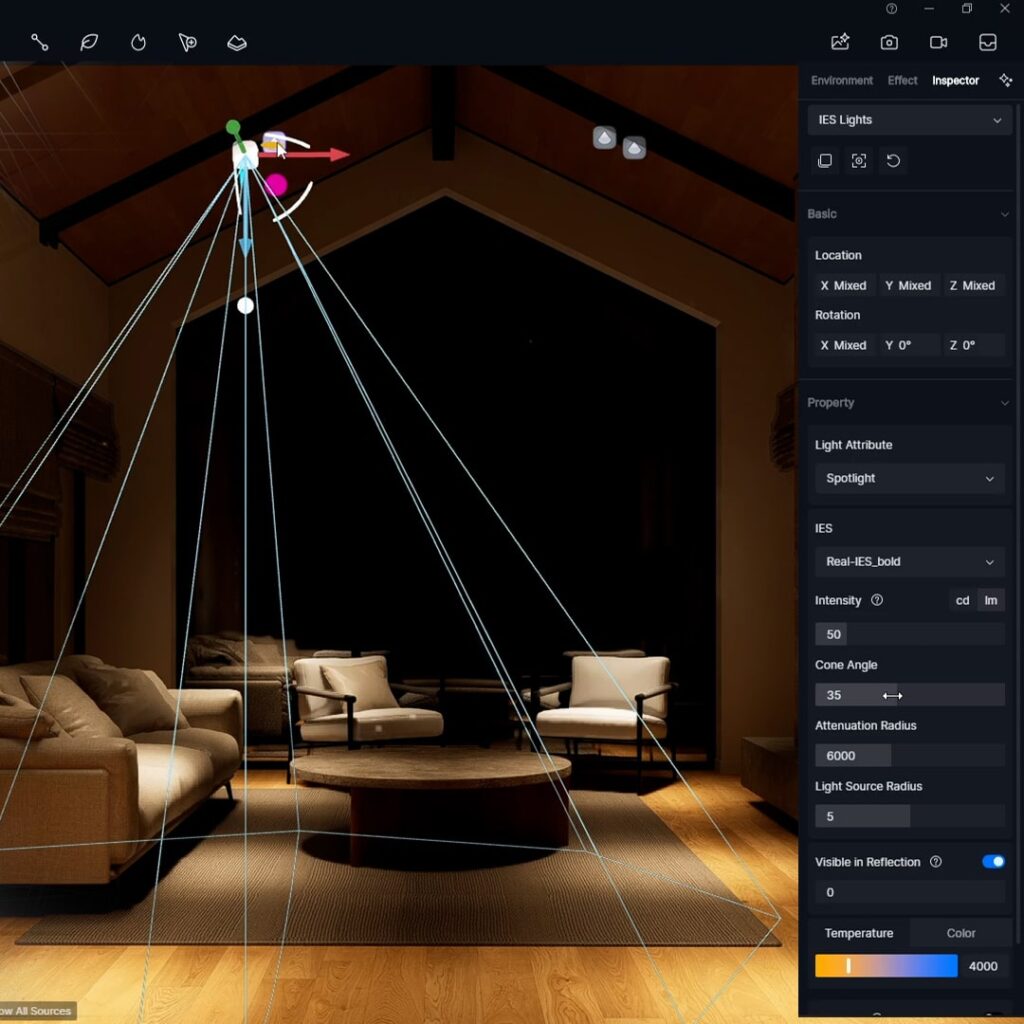Click the focus-on-object icon in Inspector
Image resolution: width=1024 pixels, height=1024 pixels.
(859, 161)
